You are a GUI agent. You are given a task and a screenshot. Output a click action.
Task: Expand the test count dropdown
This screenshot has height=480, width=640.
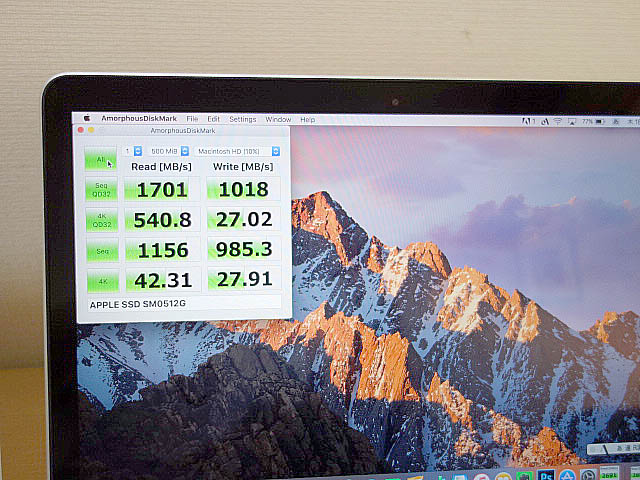tap(133, 151)
